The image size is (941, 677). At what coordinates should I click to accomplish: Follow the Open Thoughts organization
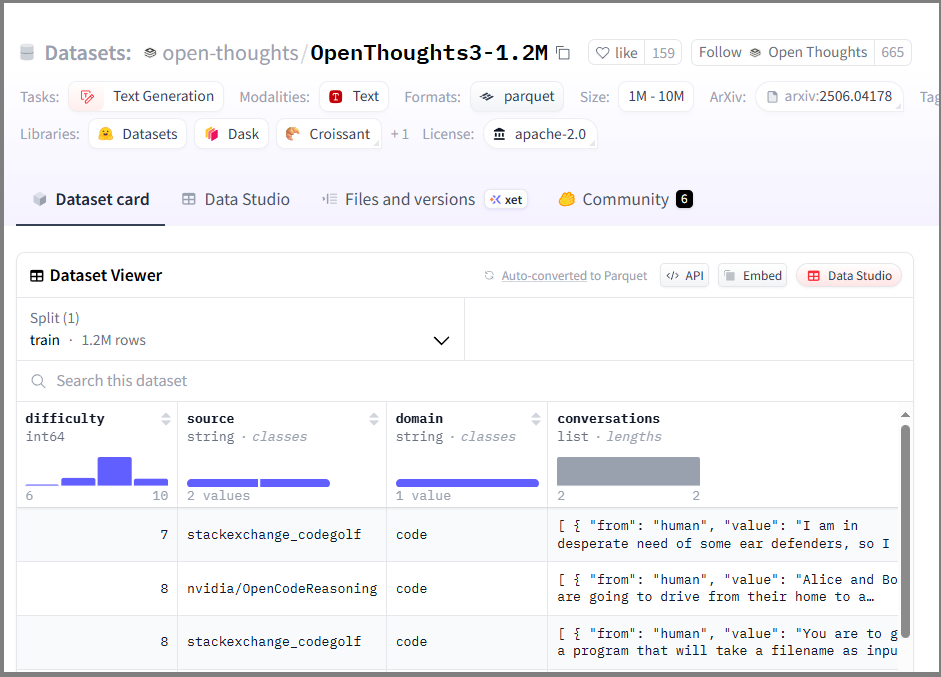pos(783,52)
